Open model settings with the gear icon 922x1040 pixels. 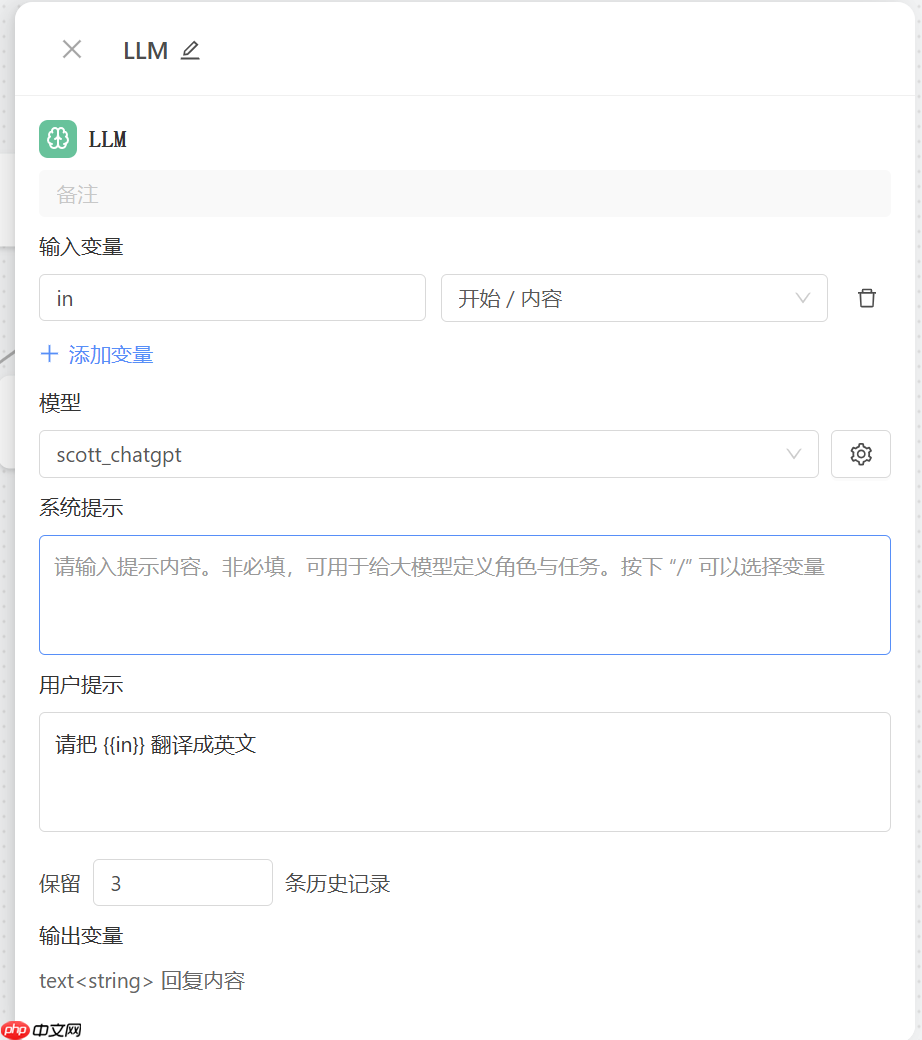pos(860,454)
